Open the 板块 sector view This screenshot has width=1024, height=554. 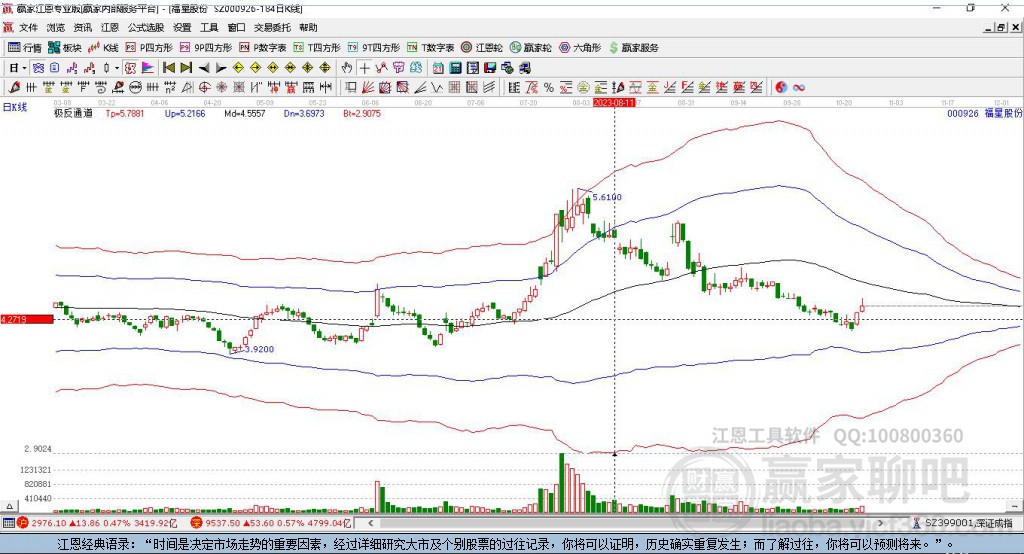tap(64, 48)
